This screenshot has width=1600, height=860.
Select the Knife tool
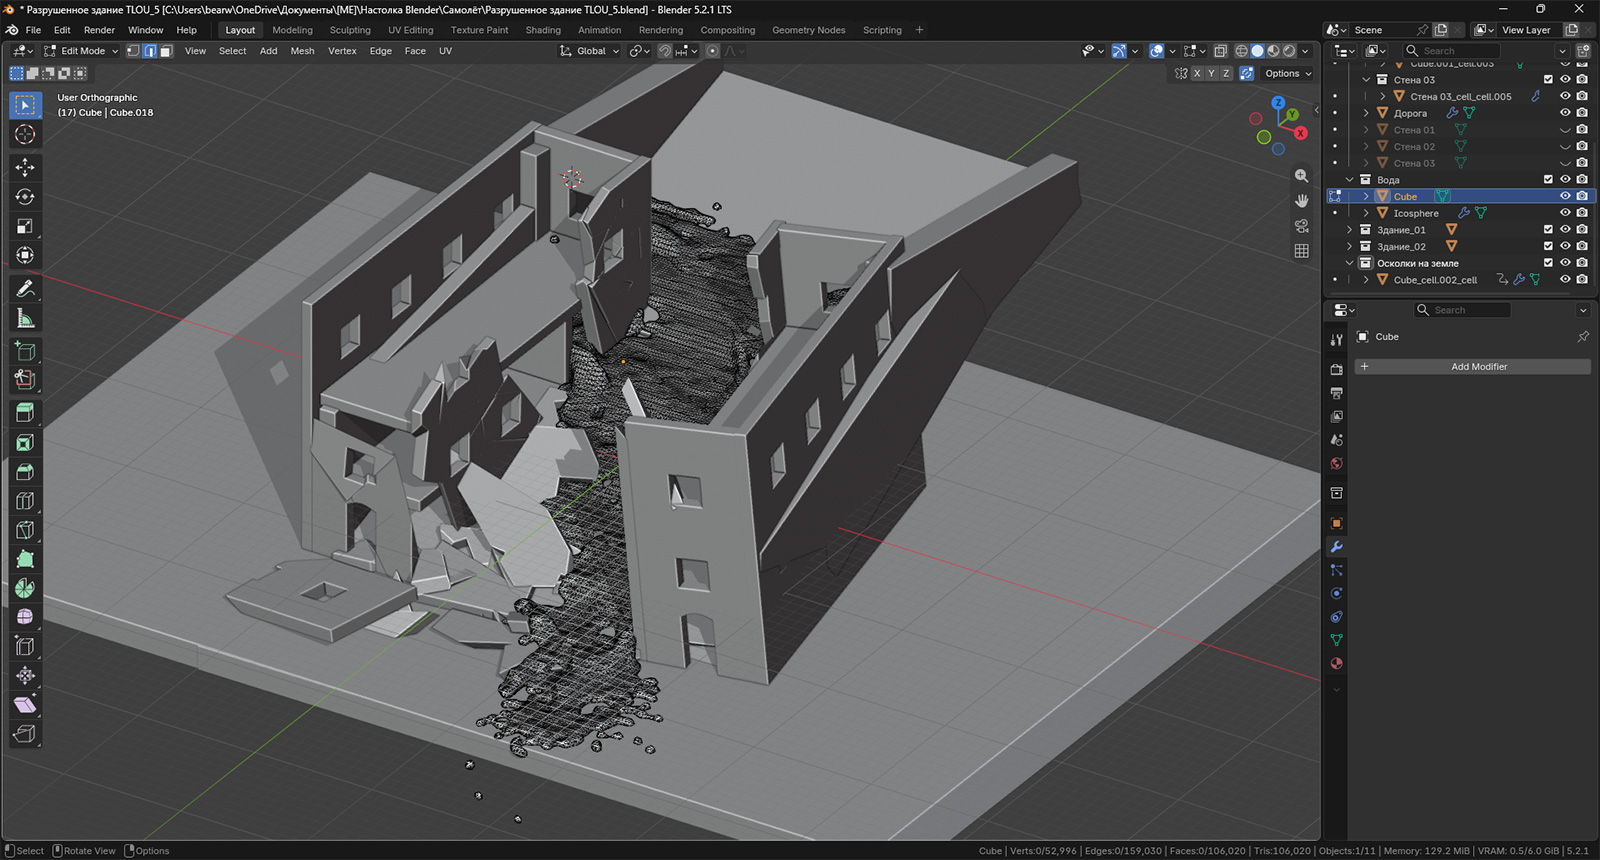25,529
